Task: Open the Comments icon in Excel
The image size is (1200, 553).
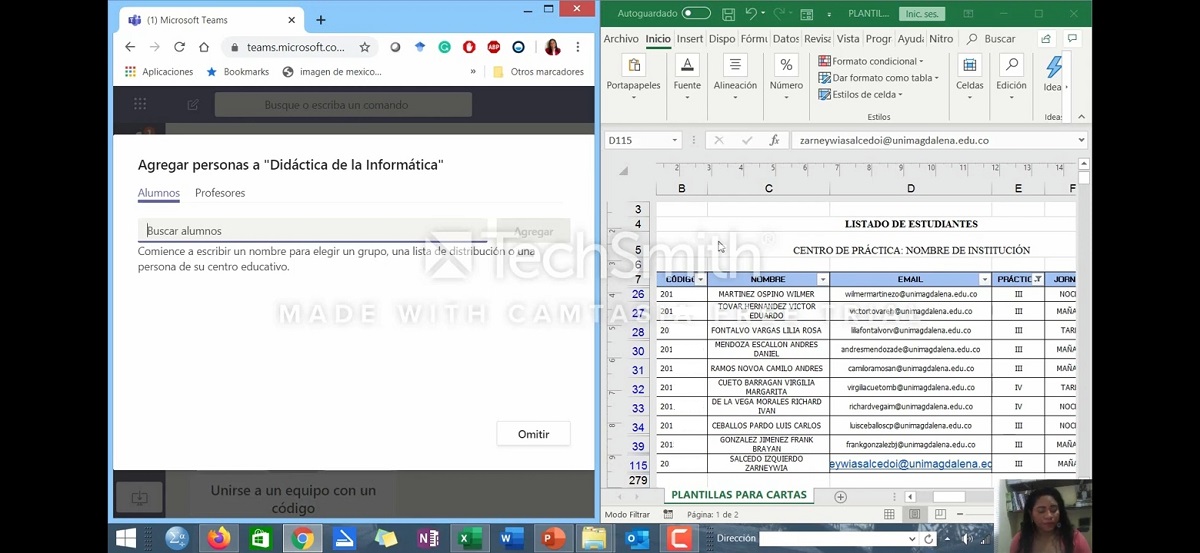Action: point(1072,39)
